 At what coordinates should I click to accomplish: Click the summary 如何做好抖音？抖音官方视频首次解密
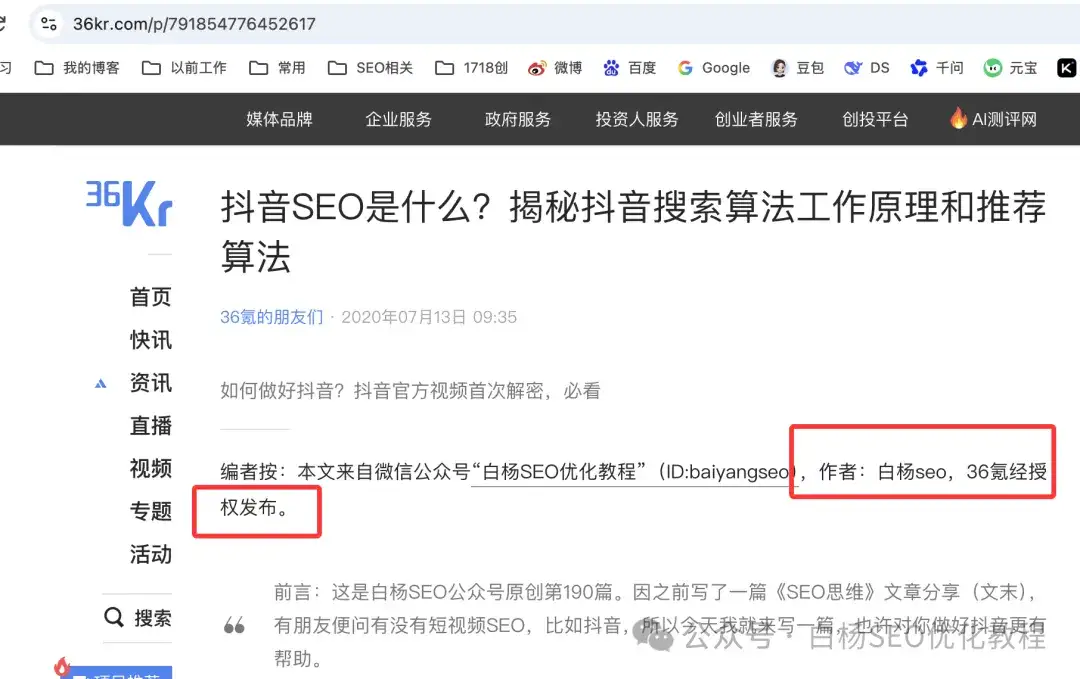pos(410,391)
